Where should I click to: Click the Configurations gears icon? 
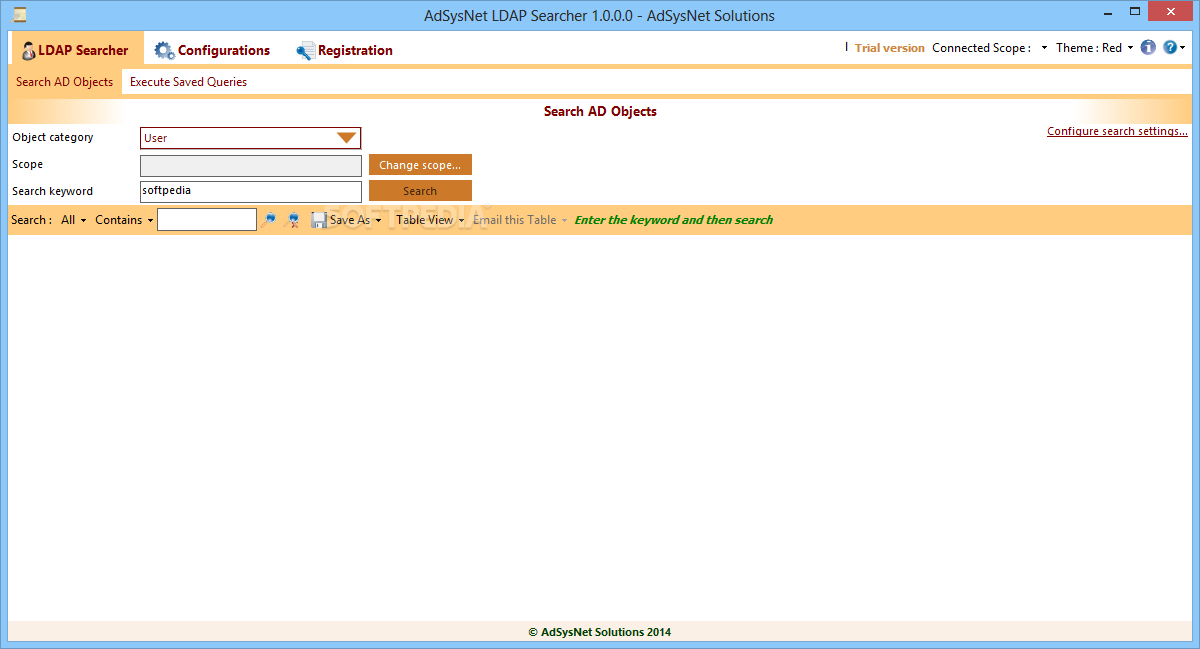[x=164, y=50]
